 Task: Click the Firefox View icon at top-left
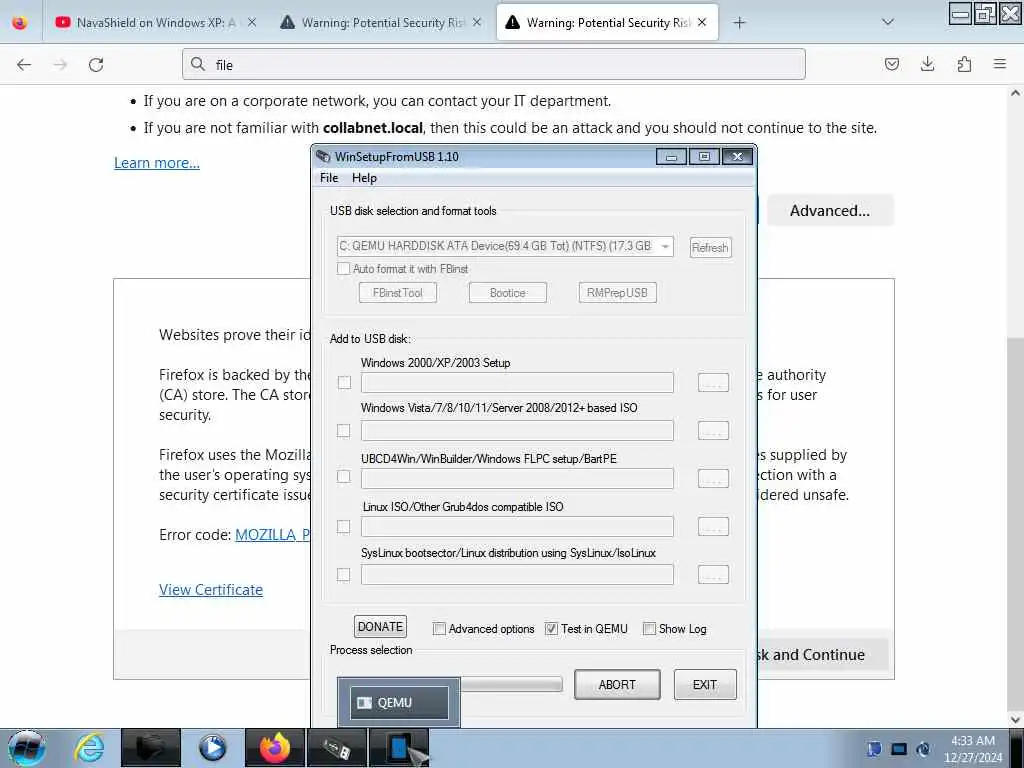pos(20,22)
